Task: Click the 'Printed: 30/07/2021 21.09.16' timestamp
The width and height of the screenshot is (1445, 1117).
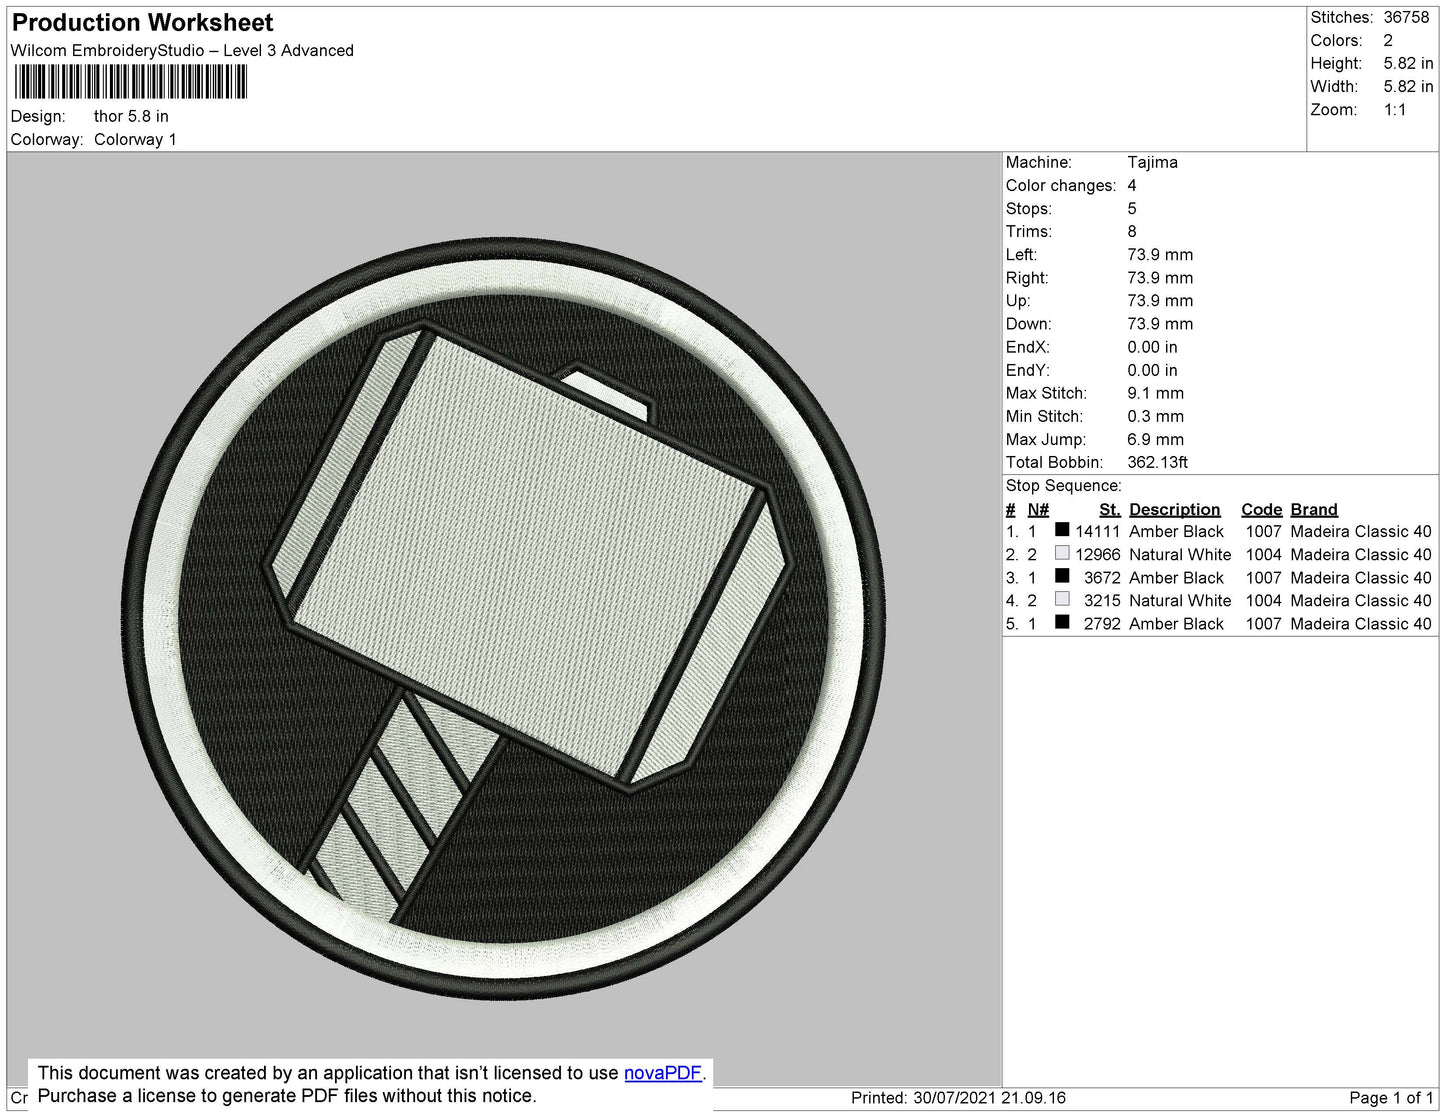Action: (x=958, y=1098)
